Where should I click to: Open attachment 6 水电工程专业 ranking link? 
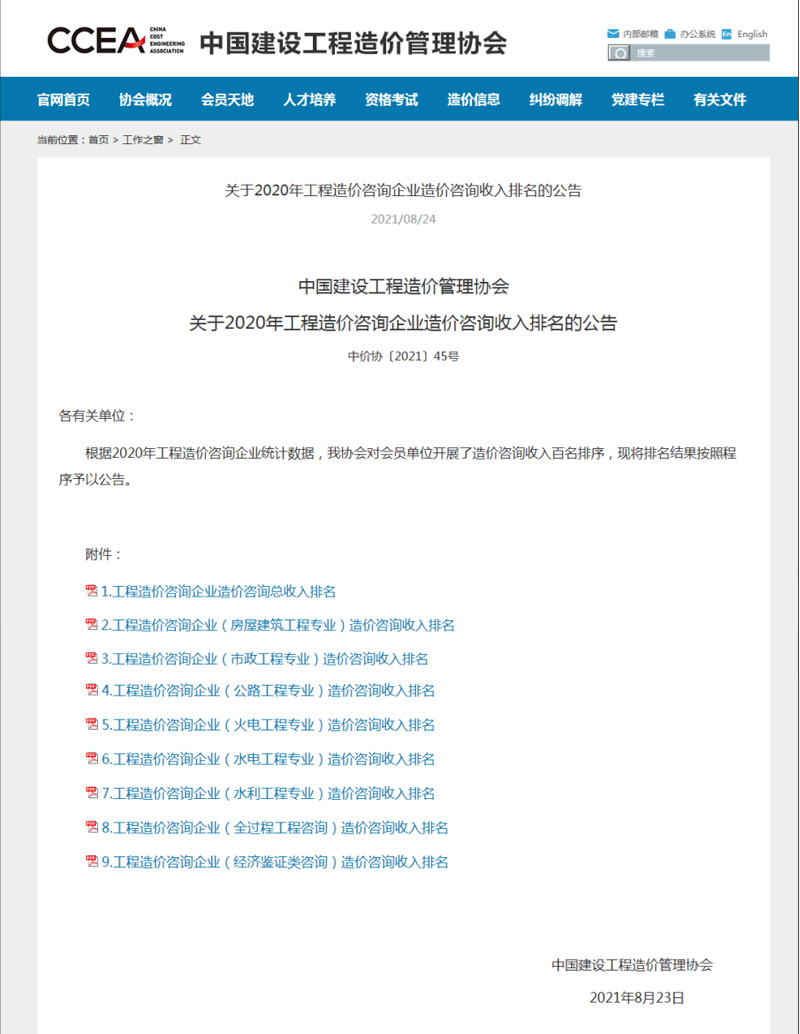268,760
